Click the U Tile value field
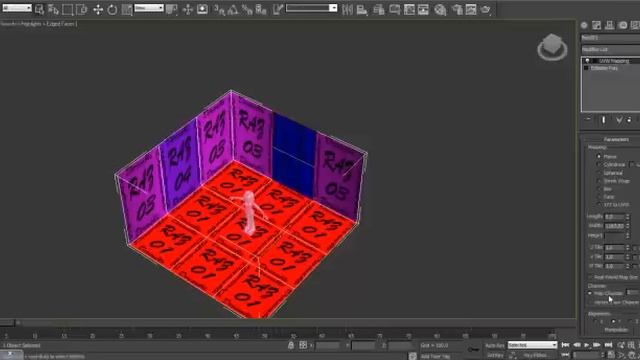The height and width of the screenshot is (360, 640). pyautogui.click(x=614, y=248)
